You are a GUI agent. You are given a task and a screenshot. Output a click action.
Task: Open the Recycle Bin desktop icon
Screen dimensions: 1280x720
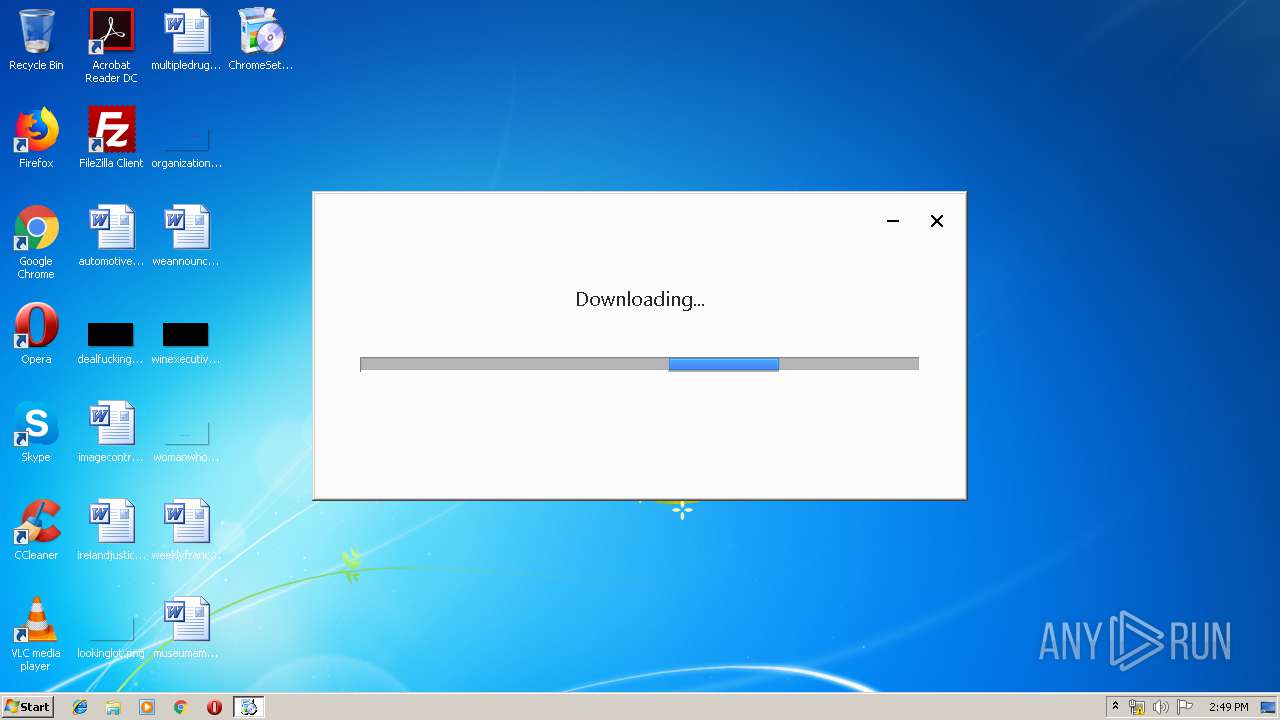[36, 40]
